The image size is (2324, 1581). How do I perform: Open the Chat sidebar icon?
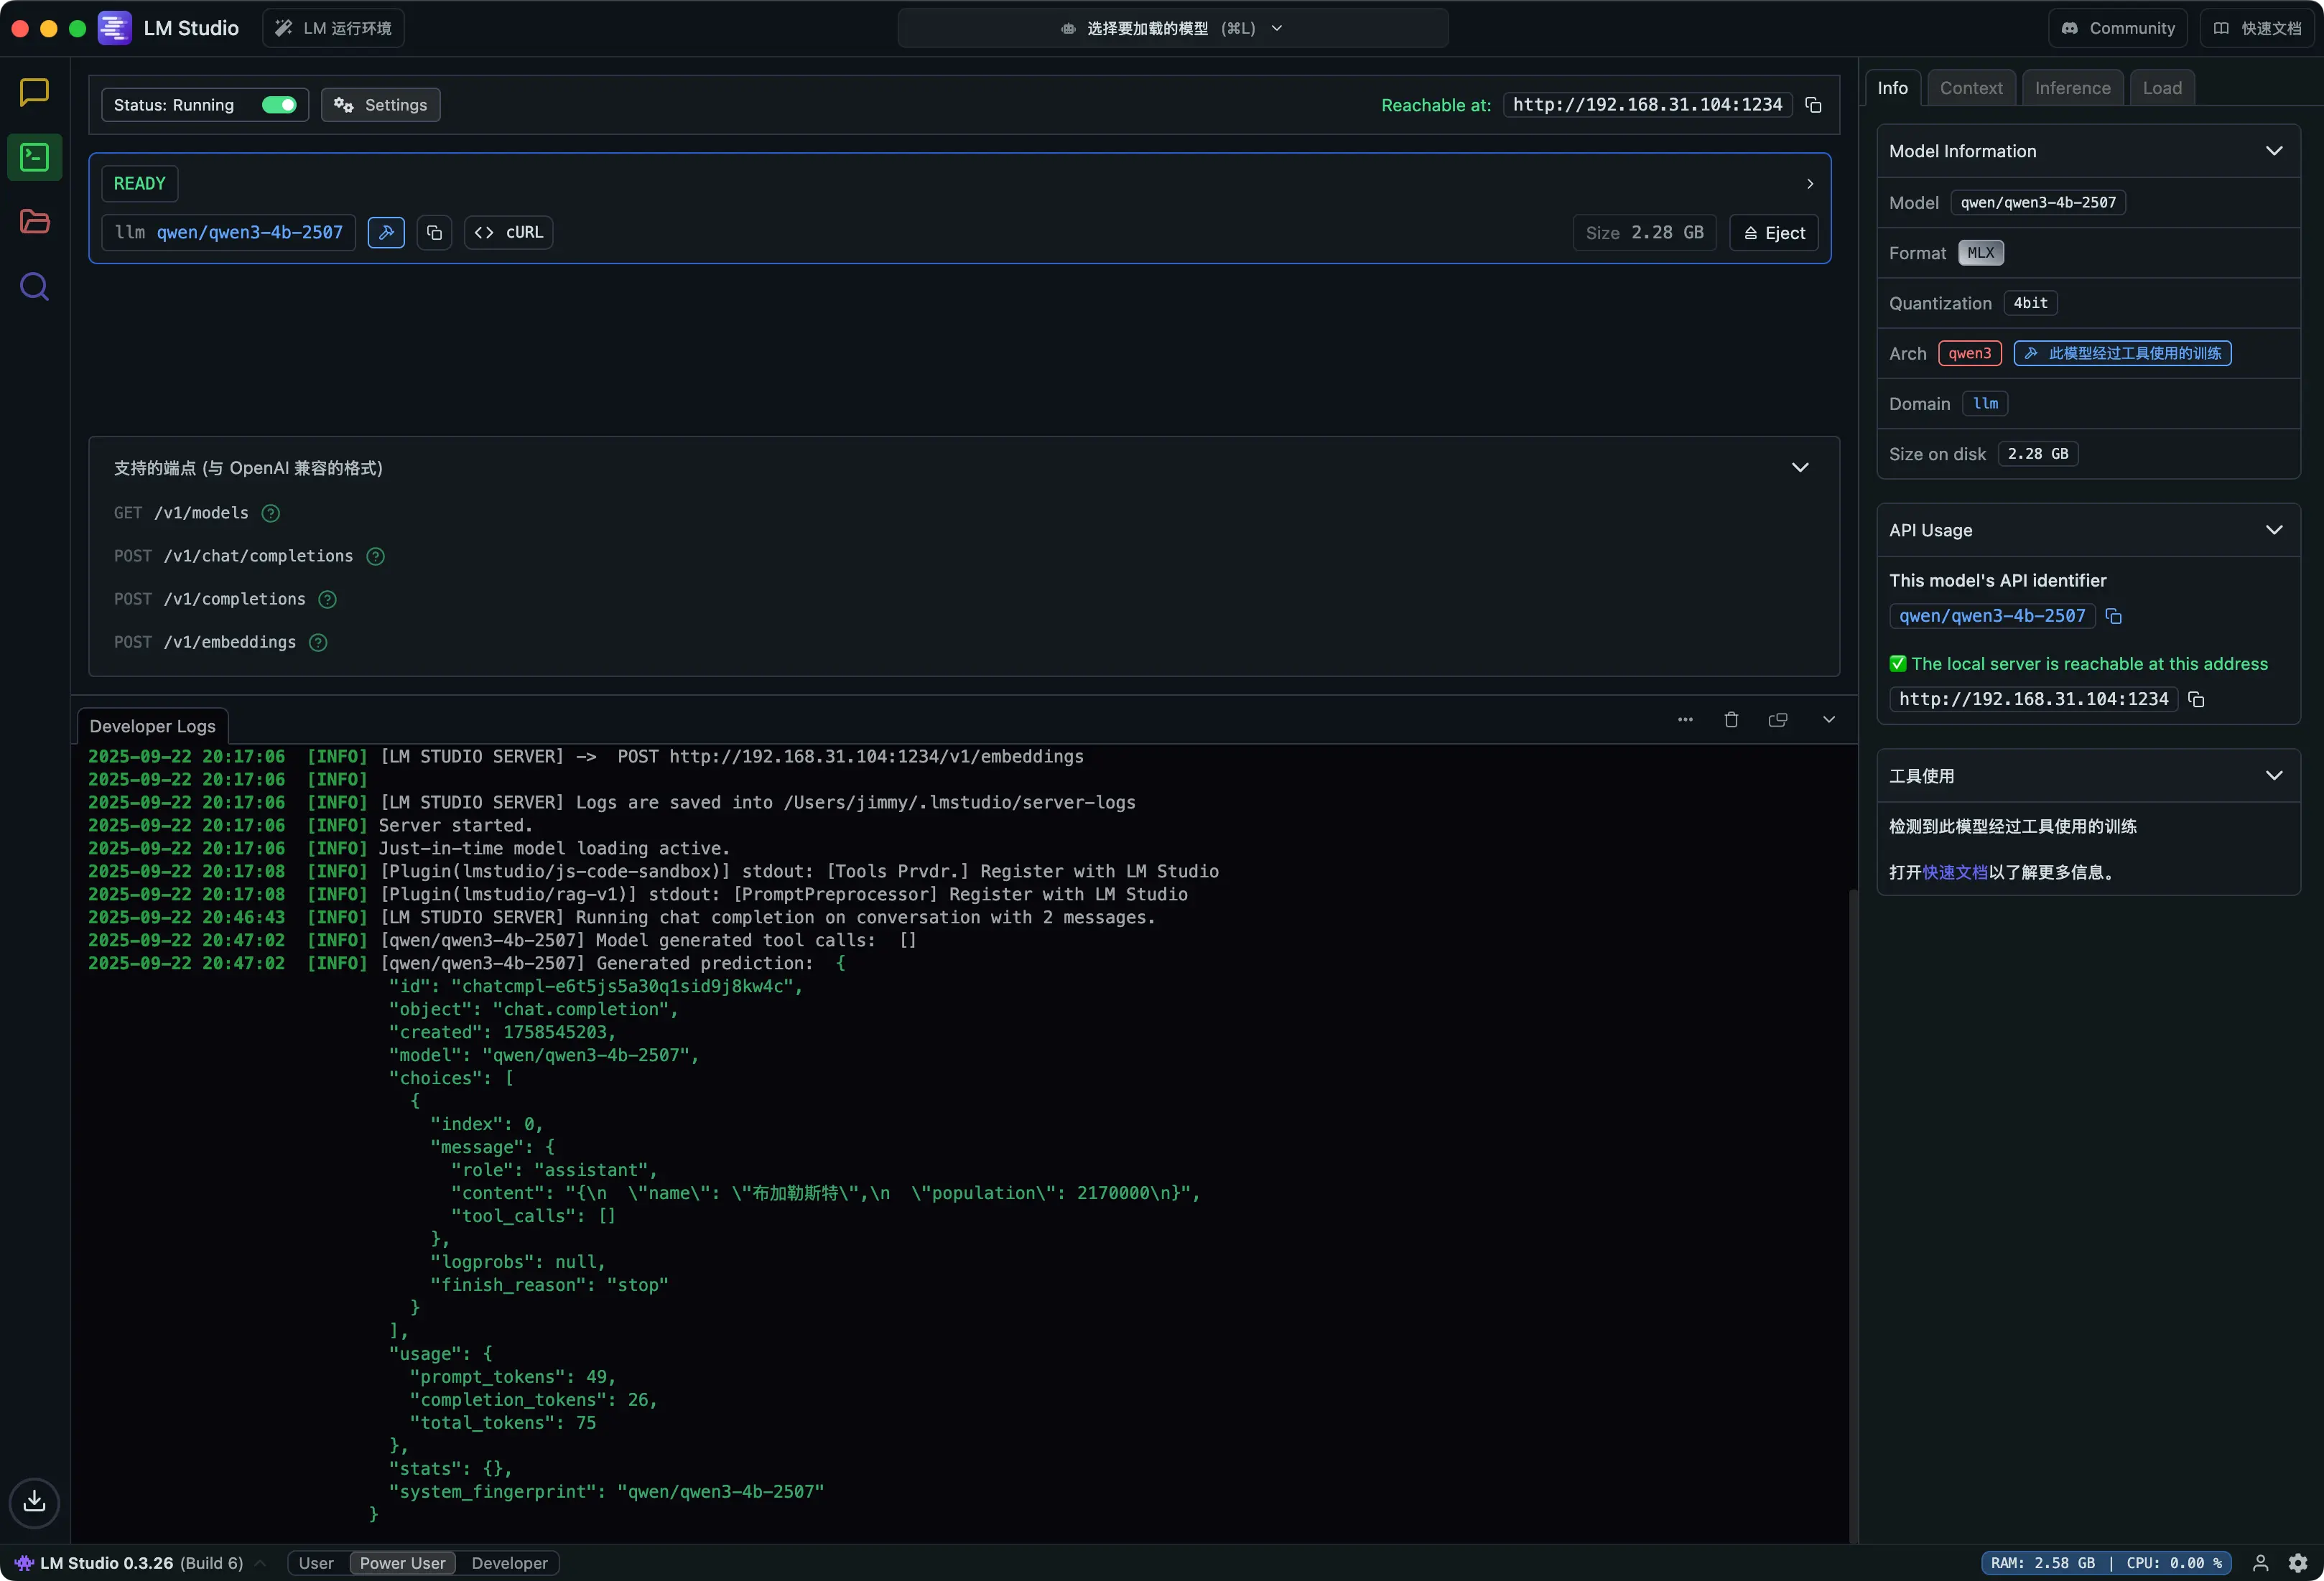click(34, 92)
